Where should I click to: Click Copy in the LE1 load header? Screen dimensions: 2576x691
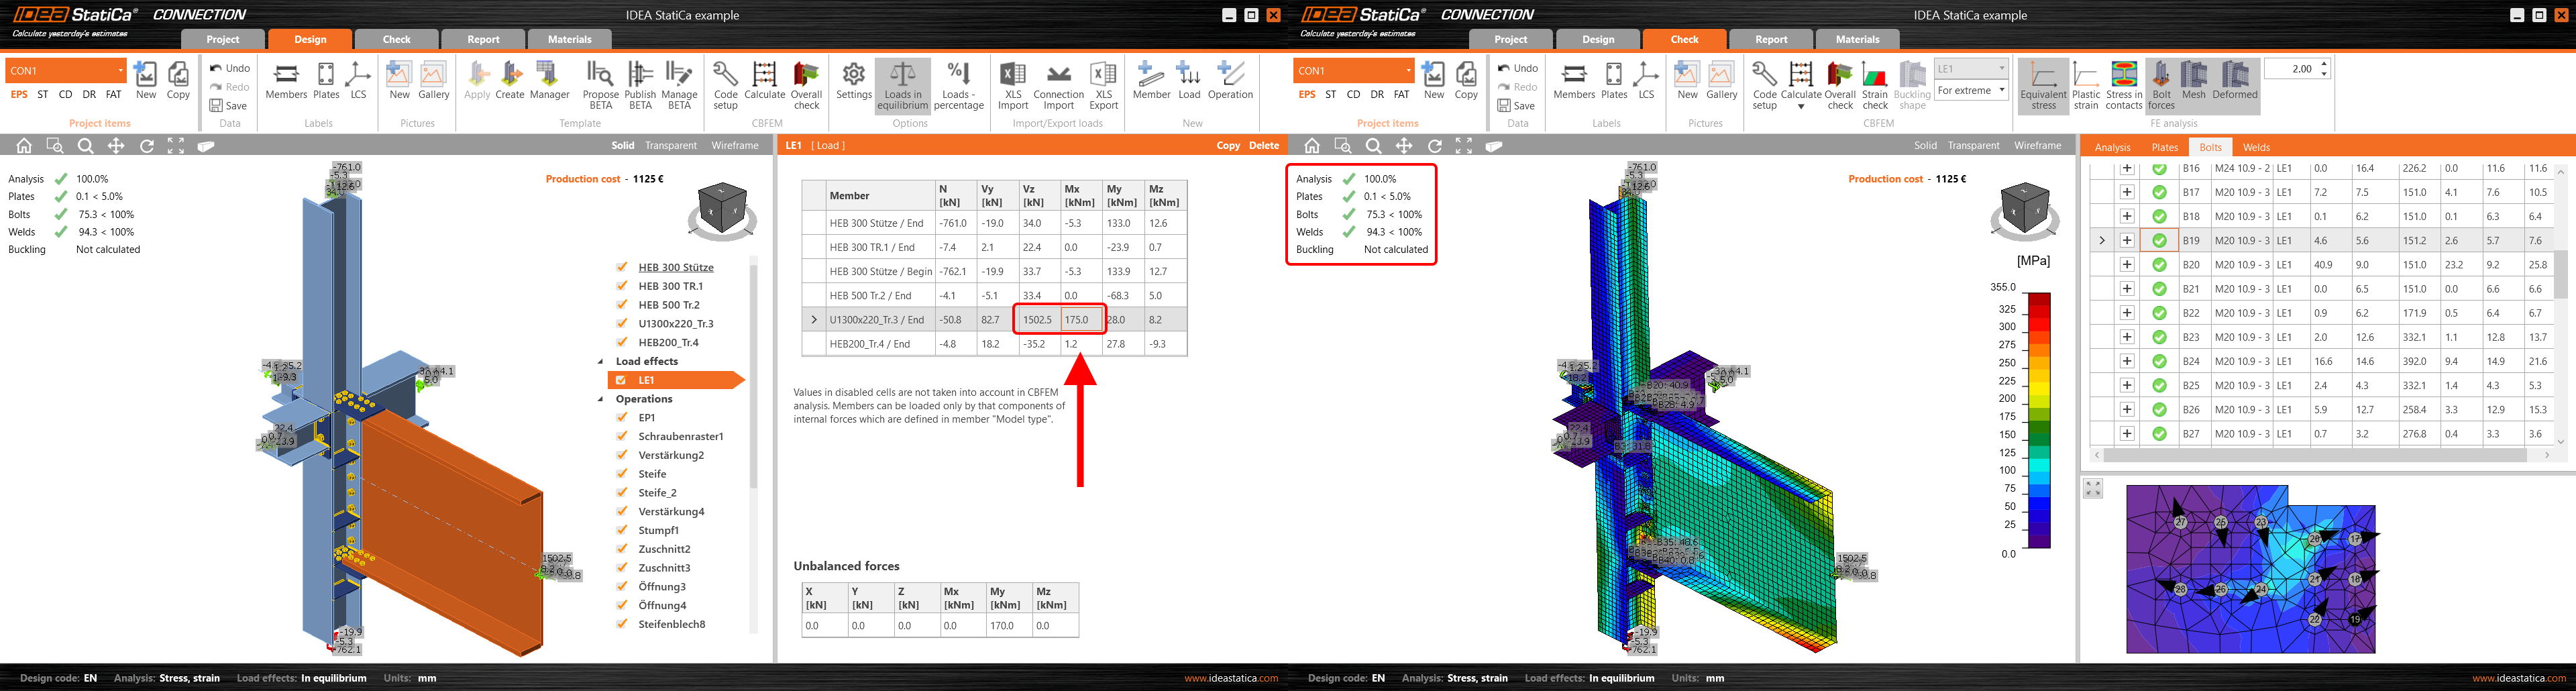coord(1228,146)
